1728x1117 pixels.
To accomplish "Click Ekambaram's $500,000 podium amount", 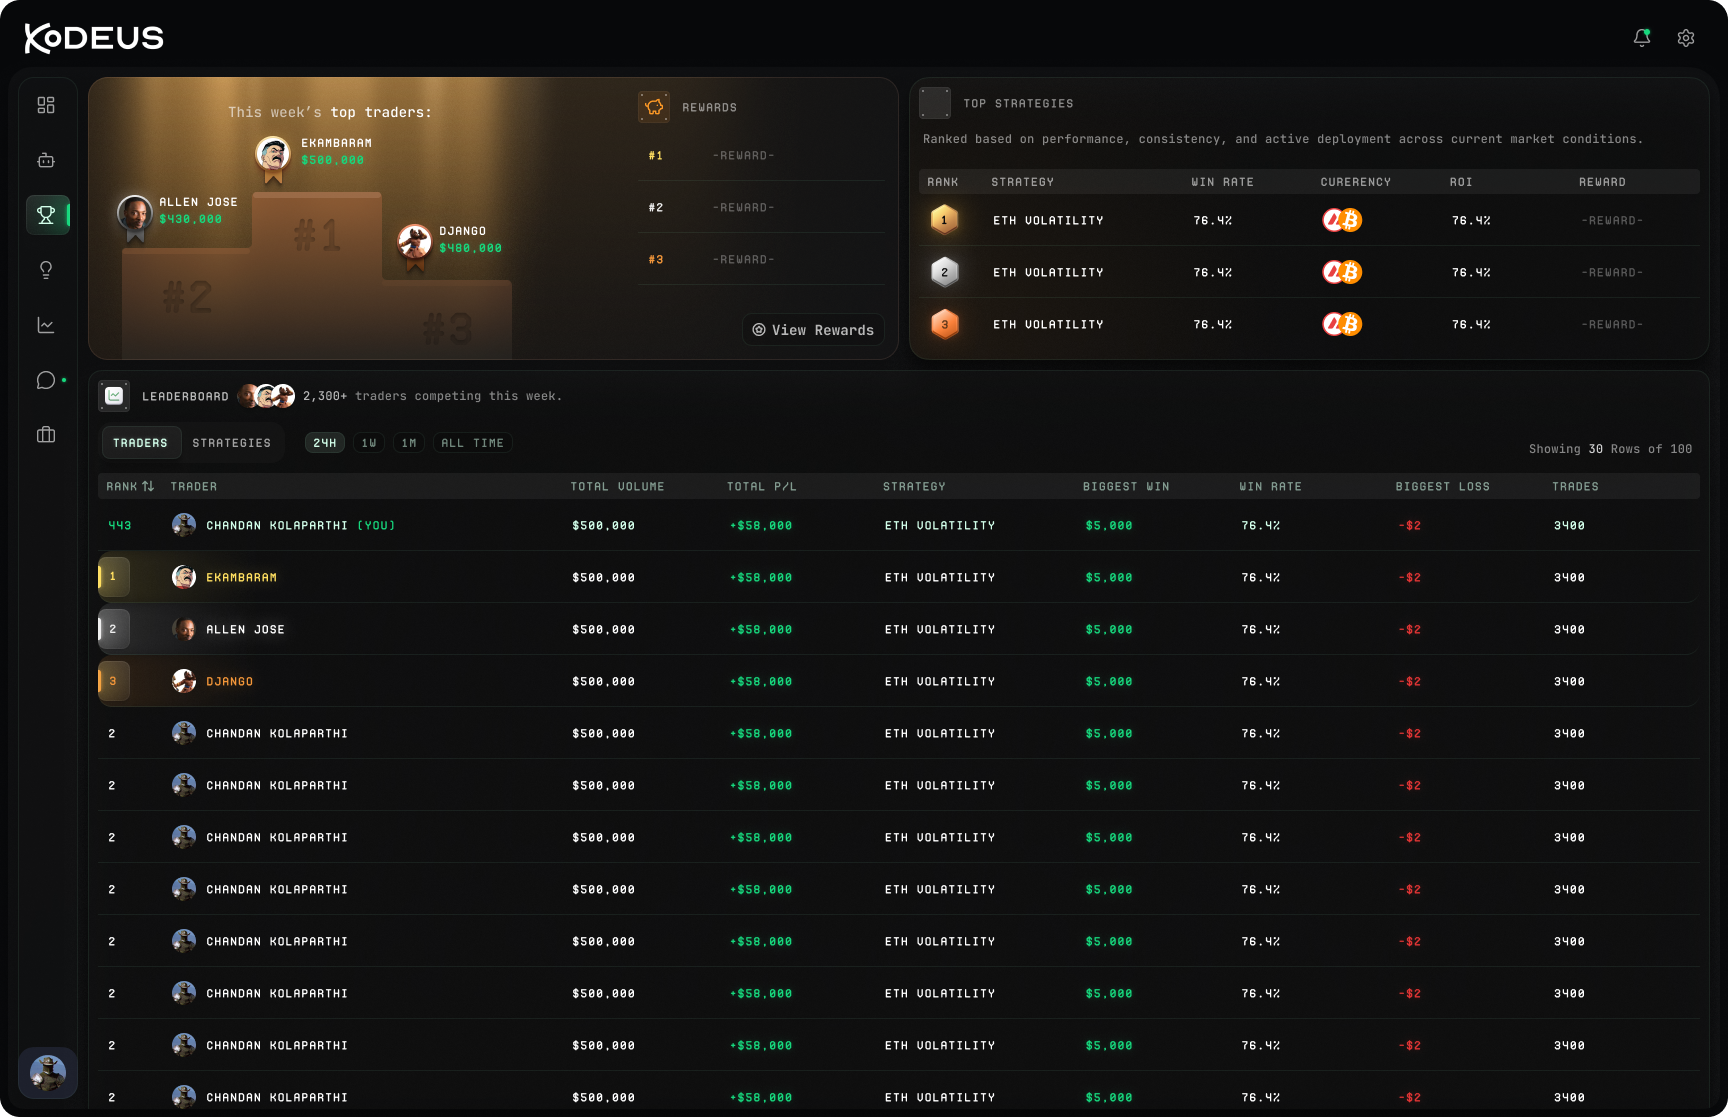I will 333,160.
